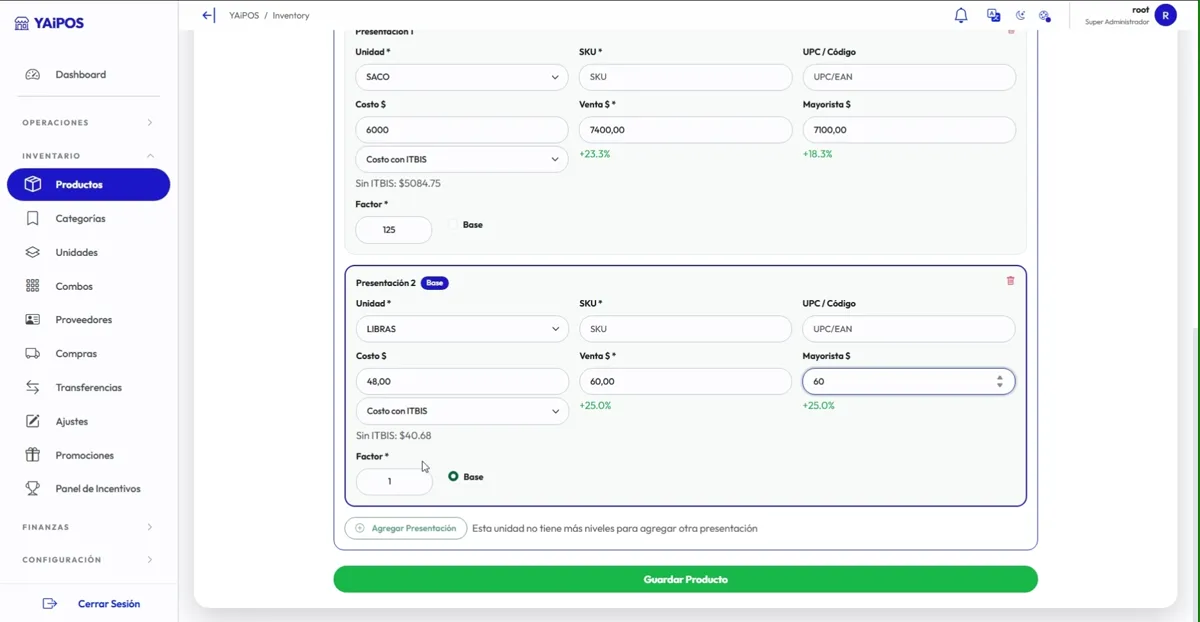Click the Panel de Incentivos trophy icon
This screenshot has height=622, width=1200.
click(33, 489)
